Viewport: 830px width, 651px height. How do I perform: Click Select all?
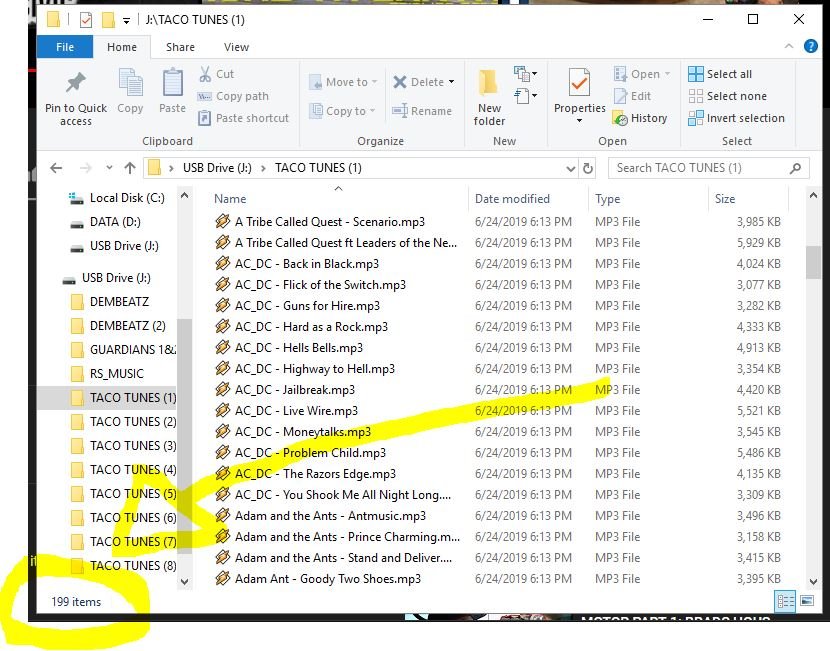[x=720, y=74]
